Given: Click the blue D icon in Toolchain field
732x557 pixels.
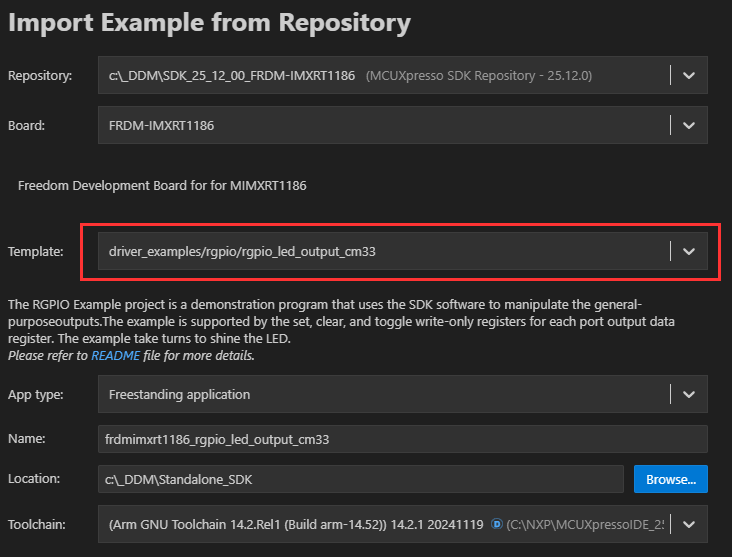Looking at the screenshot, I should 497,524.
